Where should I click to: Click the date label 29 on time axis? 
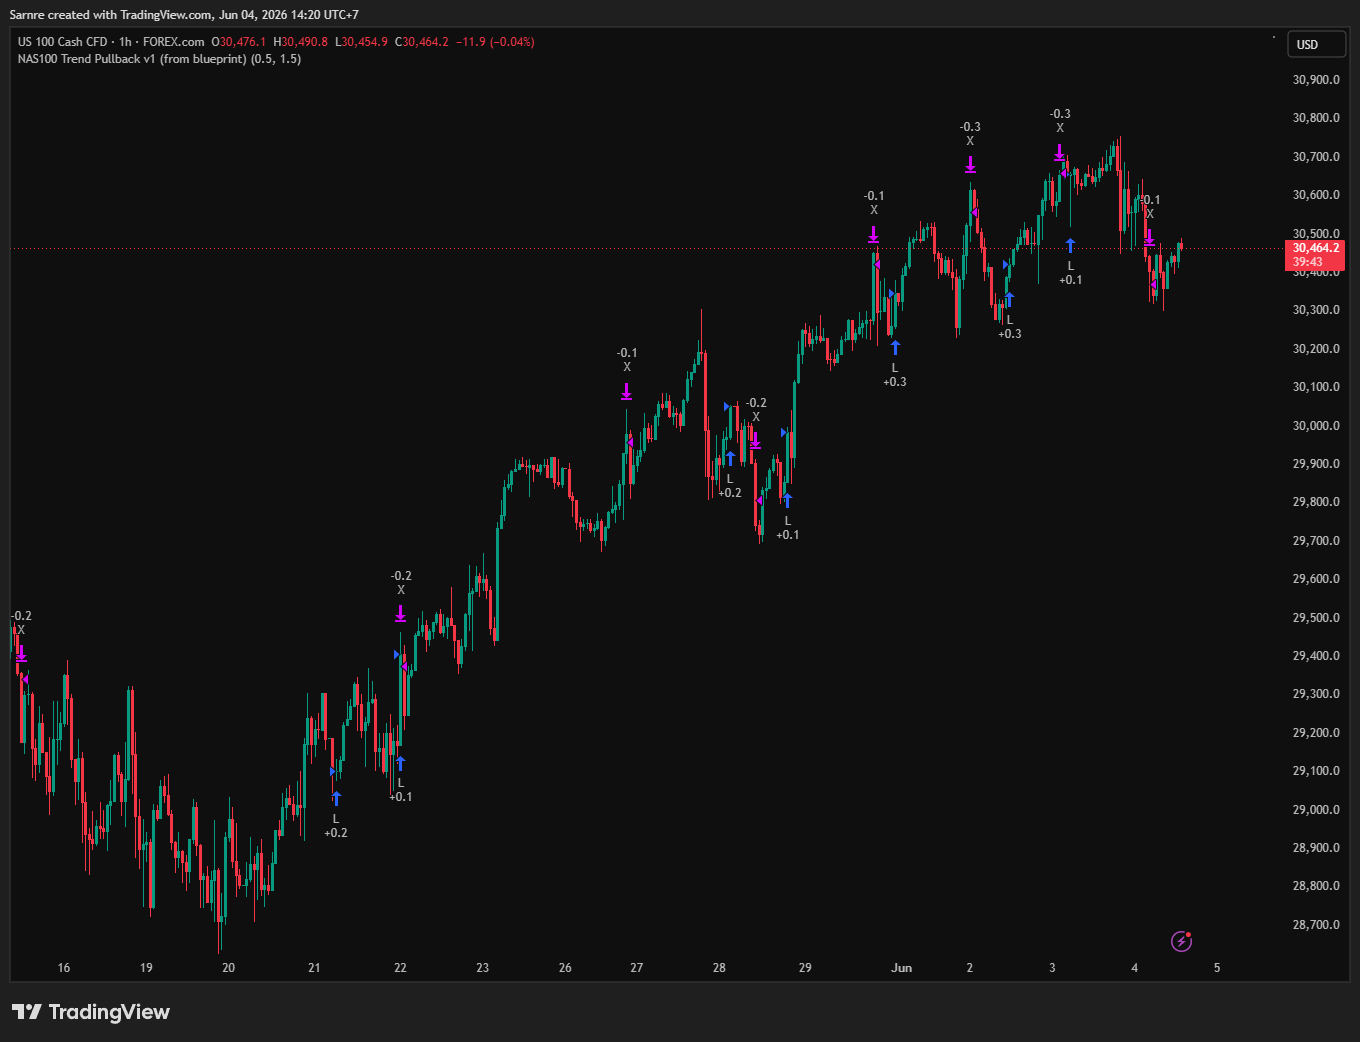805,968
